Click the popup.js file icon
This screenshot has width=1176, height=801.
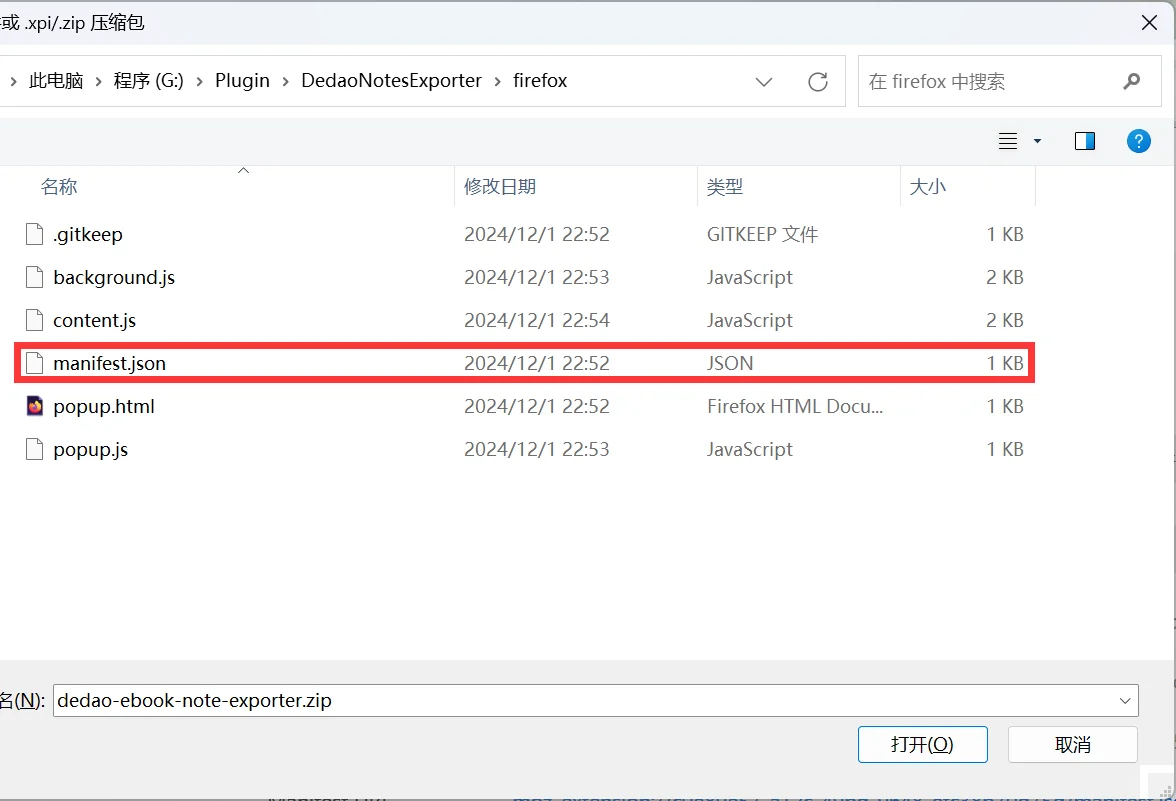pyautogui.click(x=34, y=448)
